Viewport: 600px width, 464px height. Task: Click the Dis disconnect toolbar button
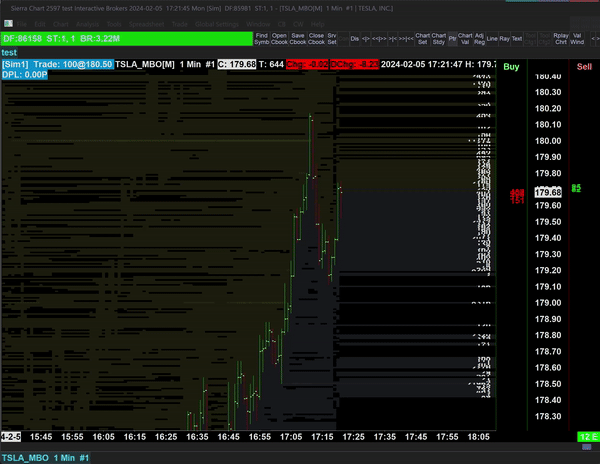pyautogui.click(x=355, y=39)
